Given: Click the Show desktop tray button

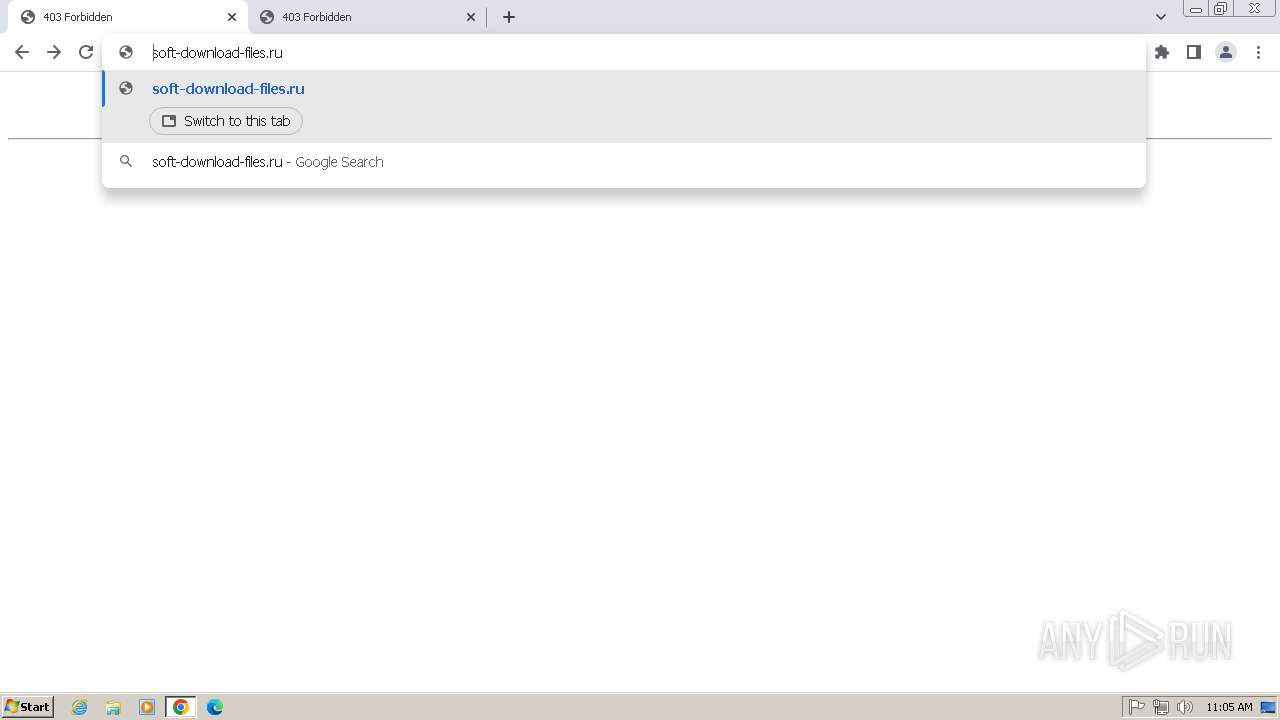Looking at the screenshot, I should (x=1268, y=707).
